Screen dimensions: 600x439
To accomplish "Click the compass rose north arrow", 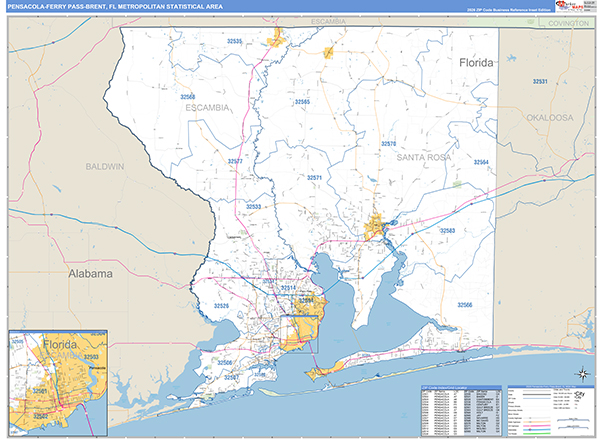I will pyautogui.click(x=580, y=375).
